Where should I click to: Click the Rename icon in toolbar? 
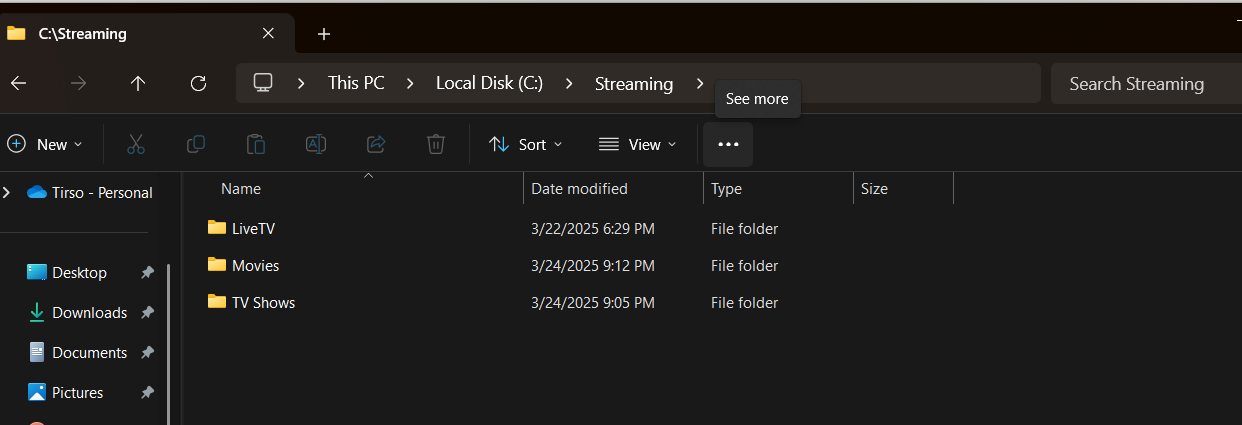pos(316,144)
